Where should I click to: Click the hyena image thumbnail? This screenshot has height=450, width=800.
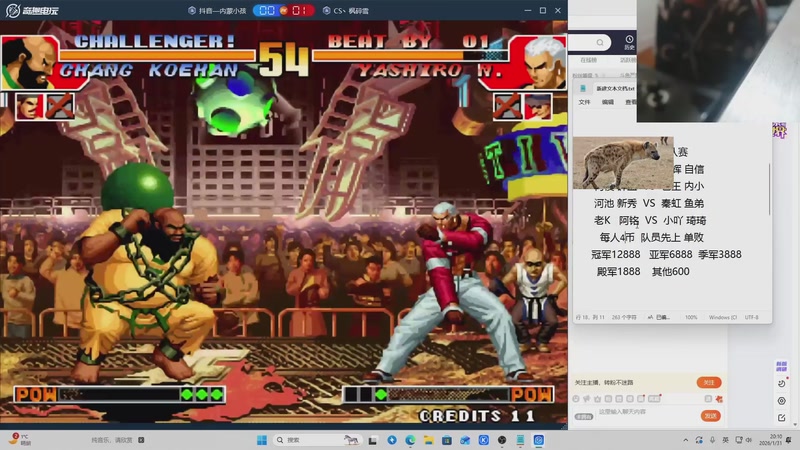tap(623, 162)
